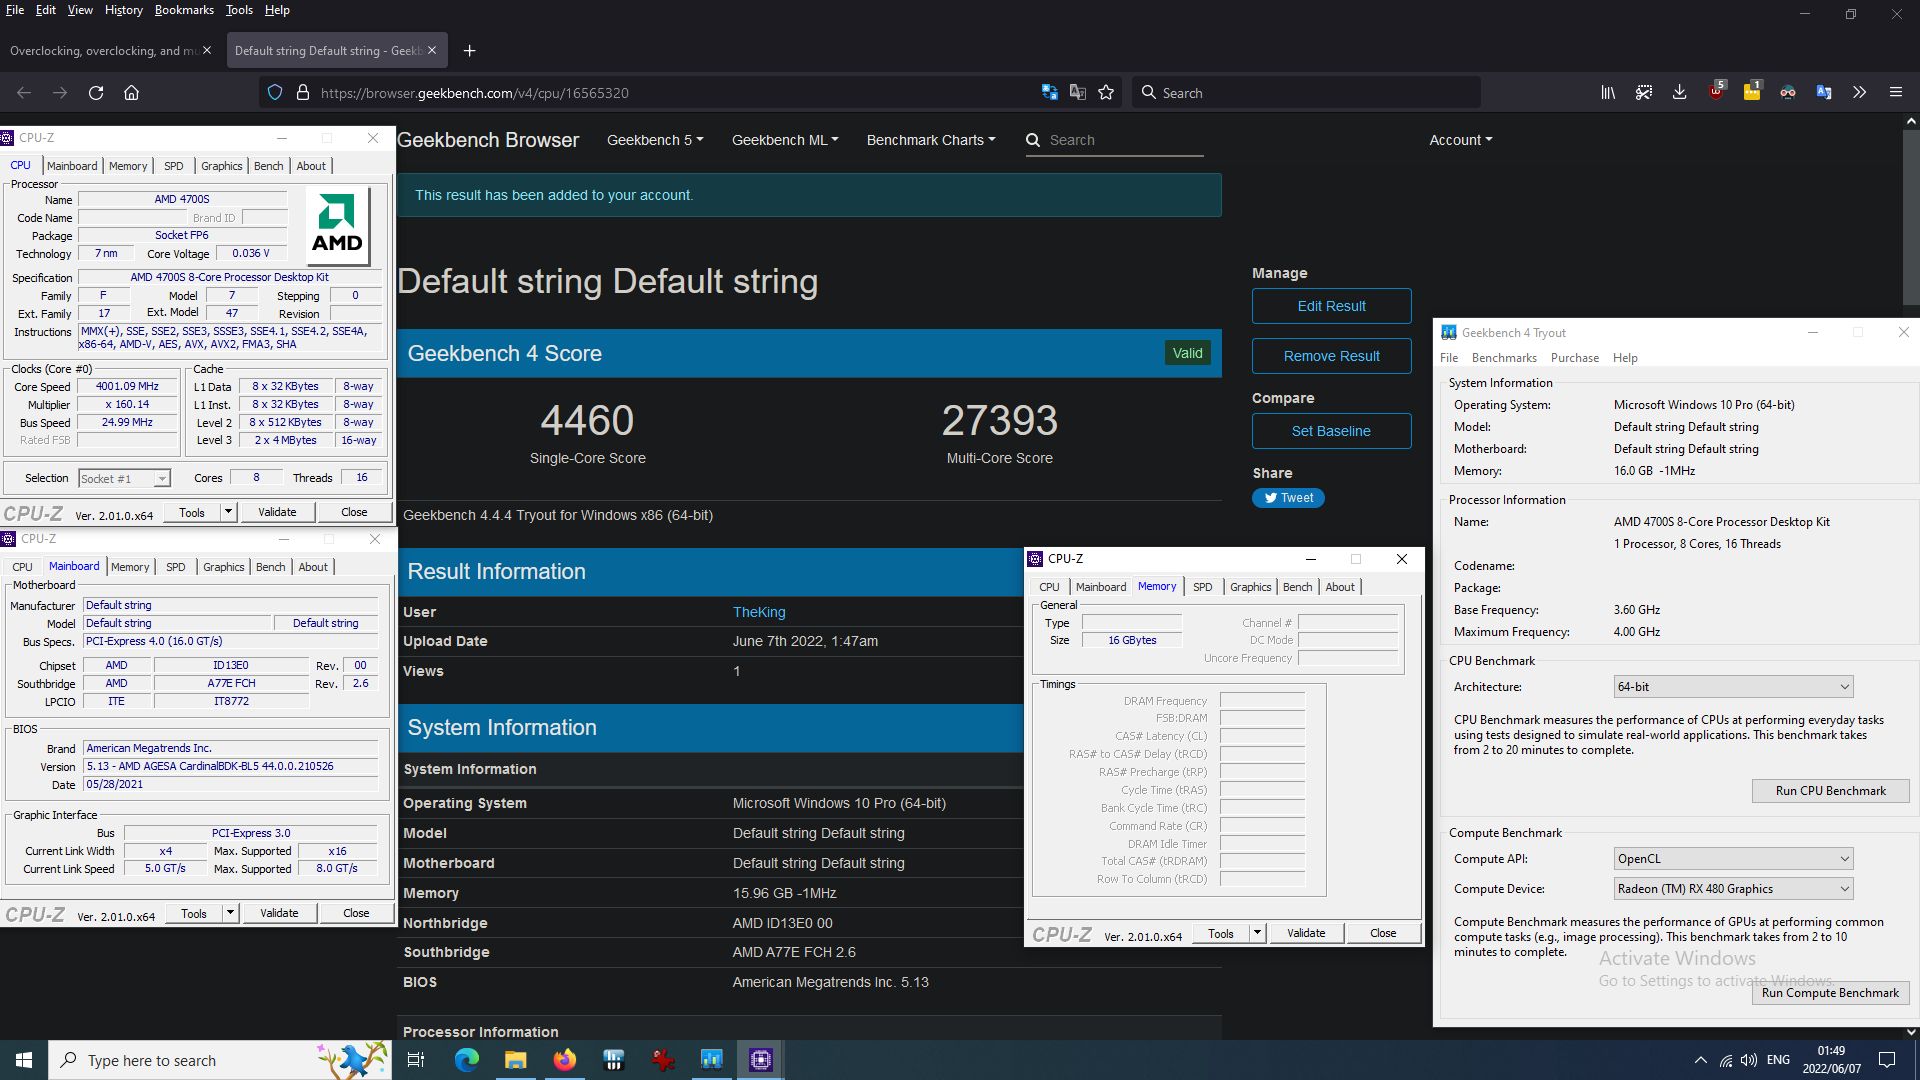Open the Firefox History menu
The width and height of the screenshot is (1920, 1080).
click(x=123, y=10)
